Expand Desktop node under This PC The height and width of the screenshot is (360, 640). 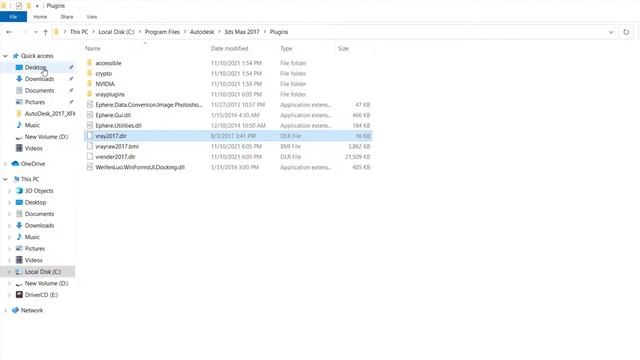pos(9,202)
